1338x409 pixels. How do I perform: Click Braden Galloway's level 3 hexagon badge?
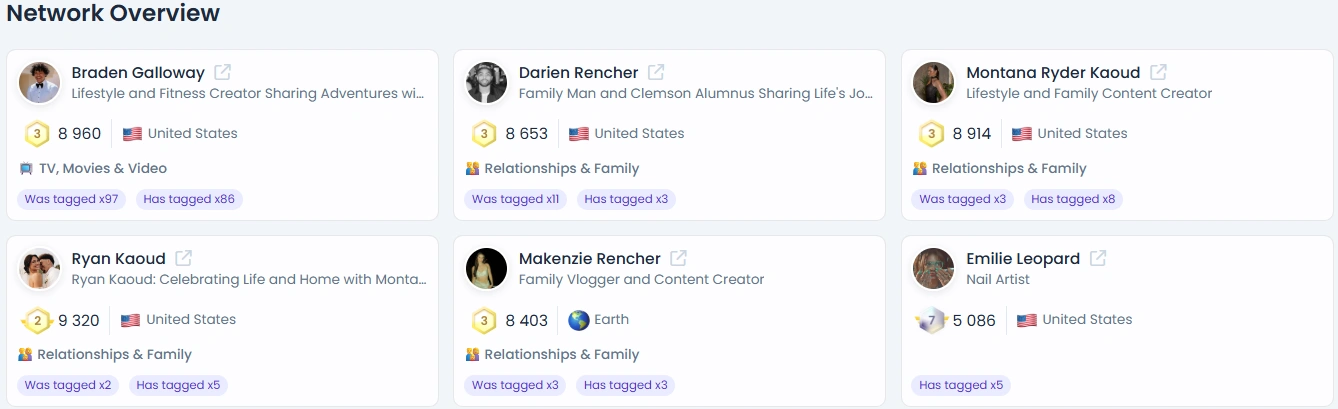[x=37, y=133]
